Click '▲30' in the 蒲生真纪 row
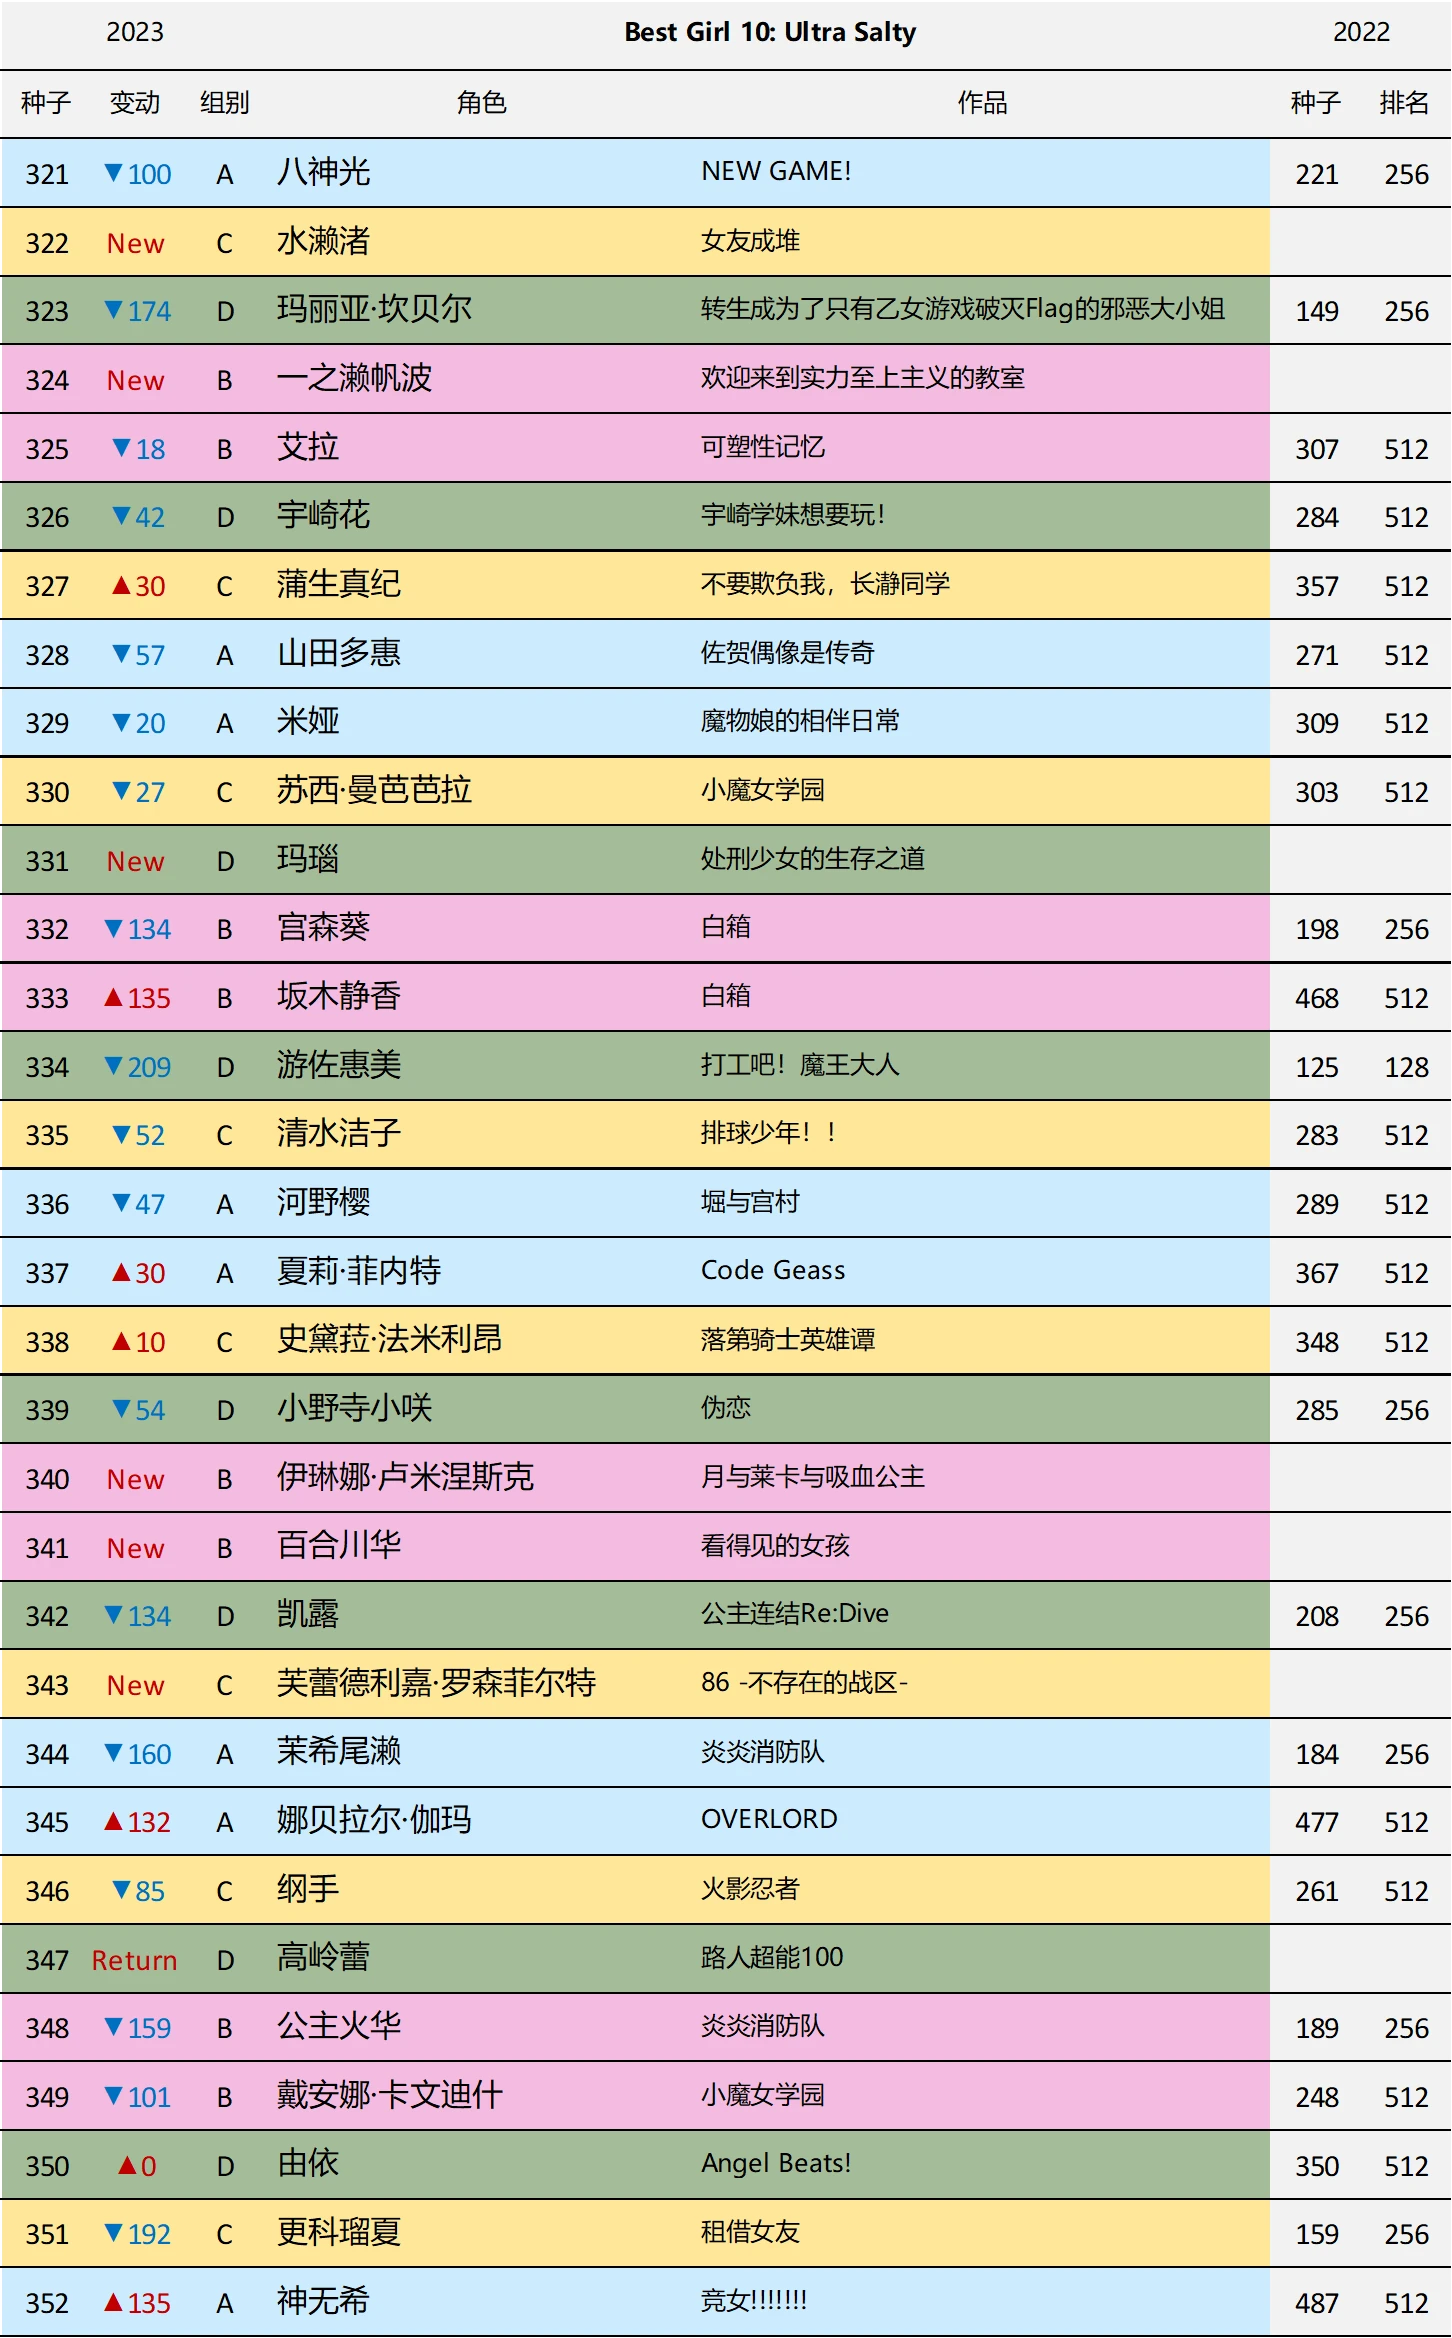The height and width of the screenshot is (2338, 1452). [138, 587]
